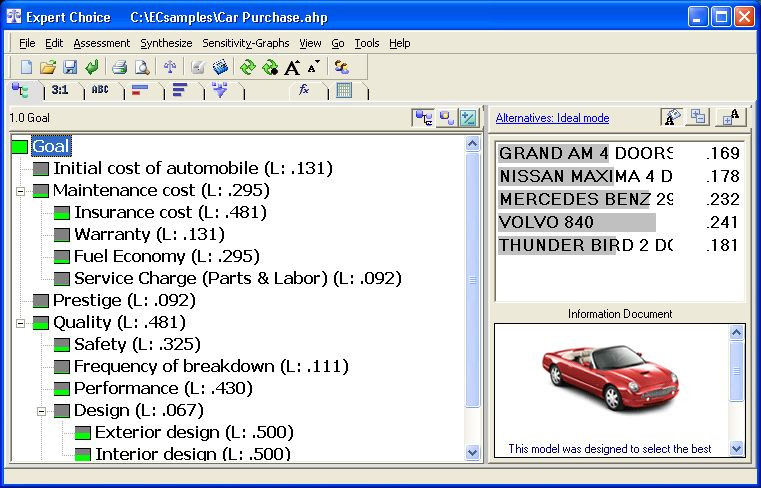Open the File menu
Screen dimensions: 761x488
pyautogui.click(x=27, y=43)
